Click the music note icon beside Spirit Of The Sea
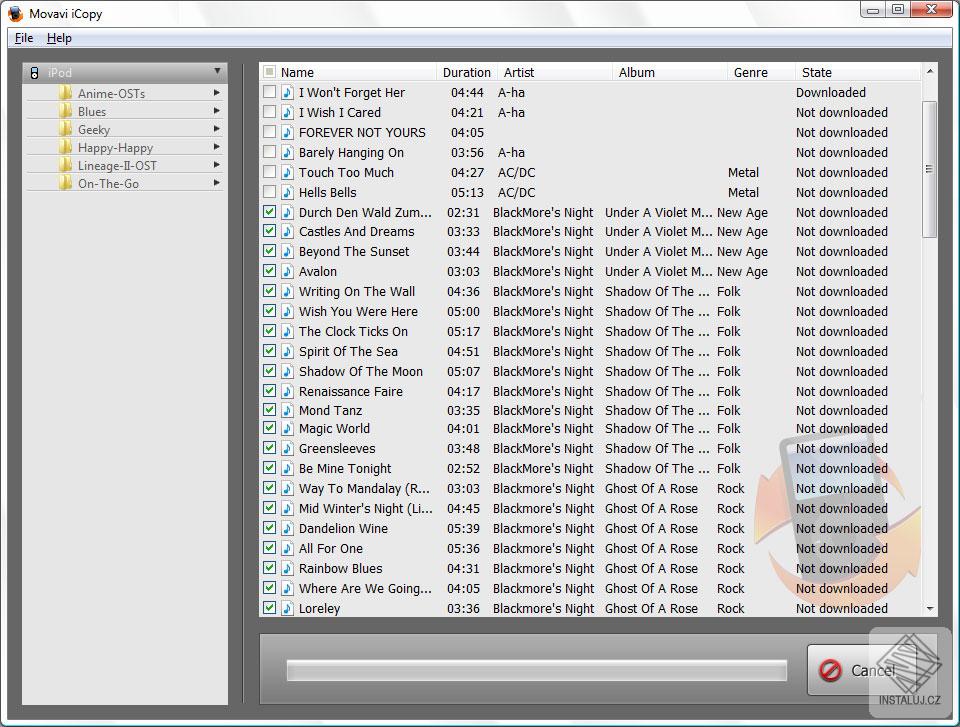Viewport: 960px width, 727px height. pos(287,352)
